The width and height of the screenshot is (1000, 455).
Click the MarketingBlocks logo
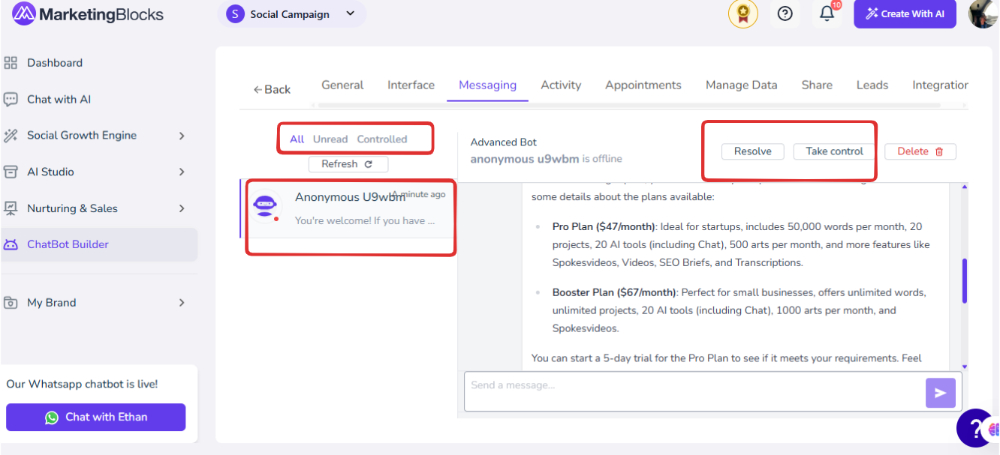click(x=87, y=14)
